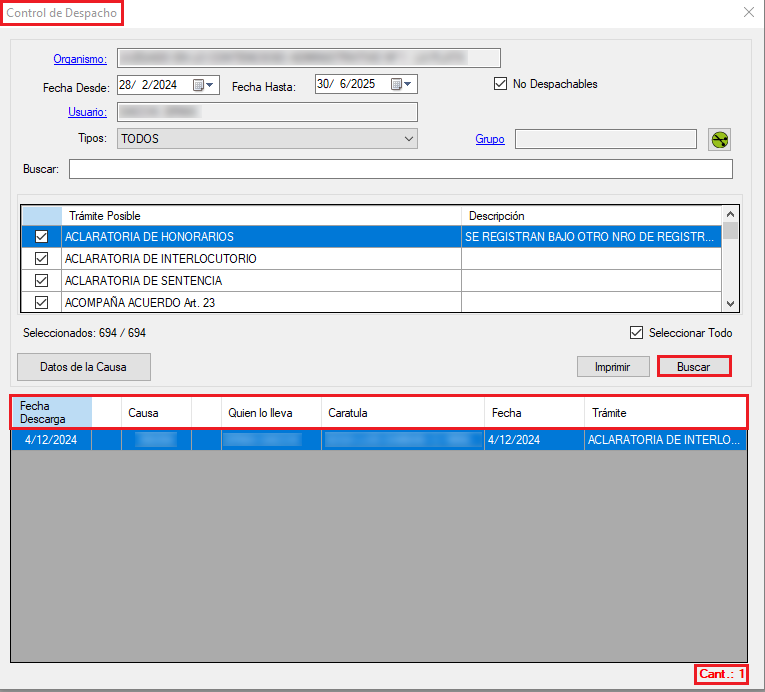Open the Fecha Desde calendar picker

[x=203, y=85]
